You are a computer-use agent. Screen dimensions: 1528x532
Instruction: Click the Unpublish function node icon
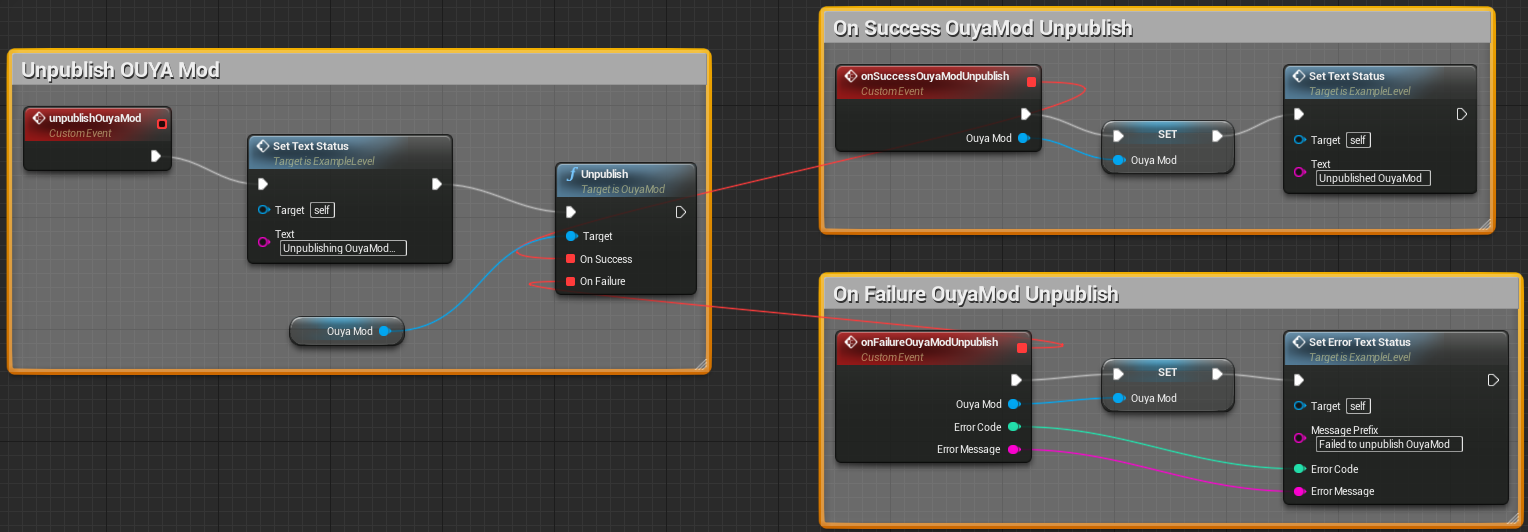pos(571,174)
